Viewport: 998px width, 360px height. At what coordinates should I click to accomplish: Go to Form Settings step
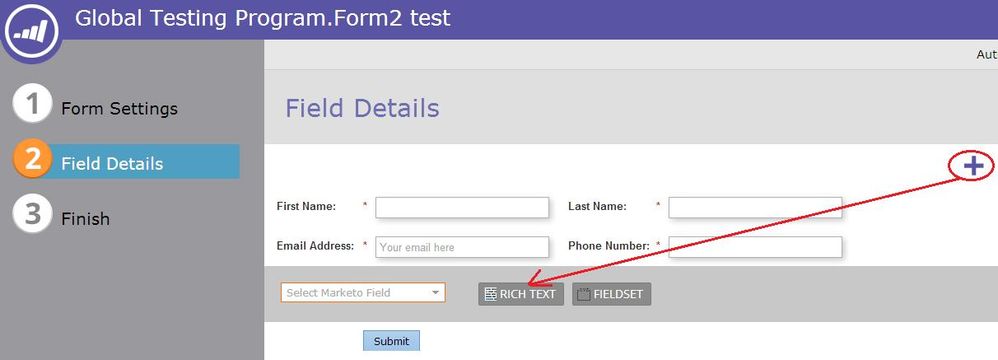(x=119, y=109)
